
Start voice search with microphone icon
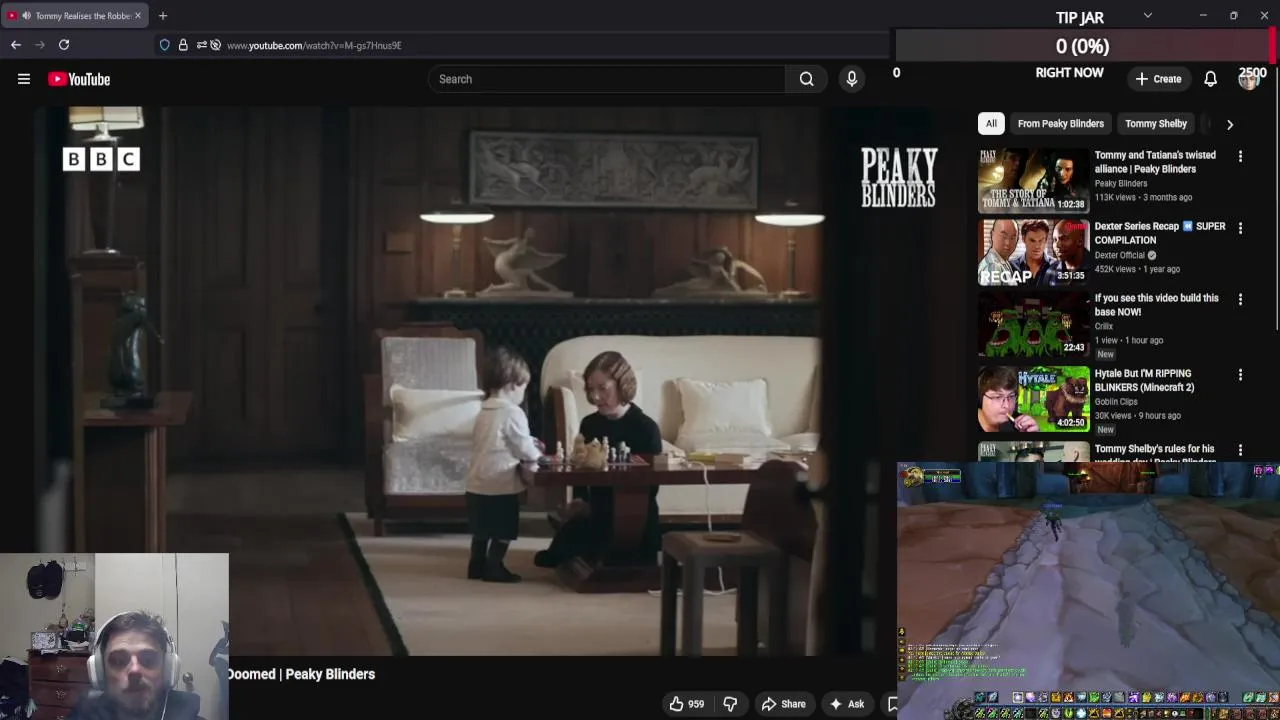click(x=852, y=79)
